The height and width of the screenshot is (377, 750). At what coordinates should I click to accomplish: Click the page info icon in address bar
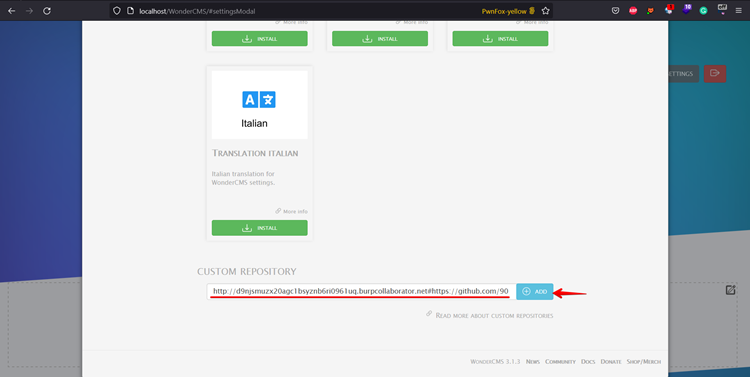130,11
